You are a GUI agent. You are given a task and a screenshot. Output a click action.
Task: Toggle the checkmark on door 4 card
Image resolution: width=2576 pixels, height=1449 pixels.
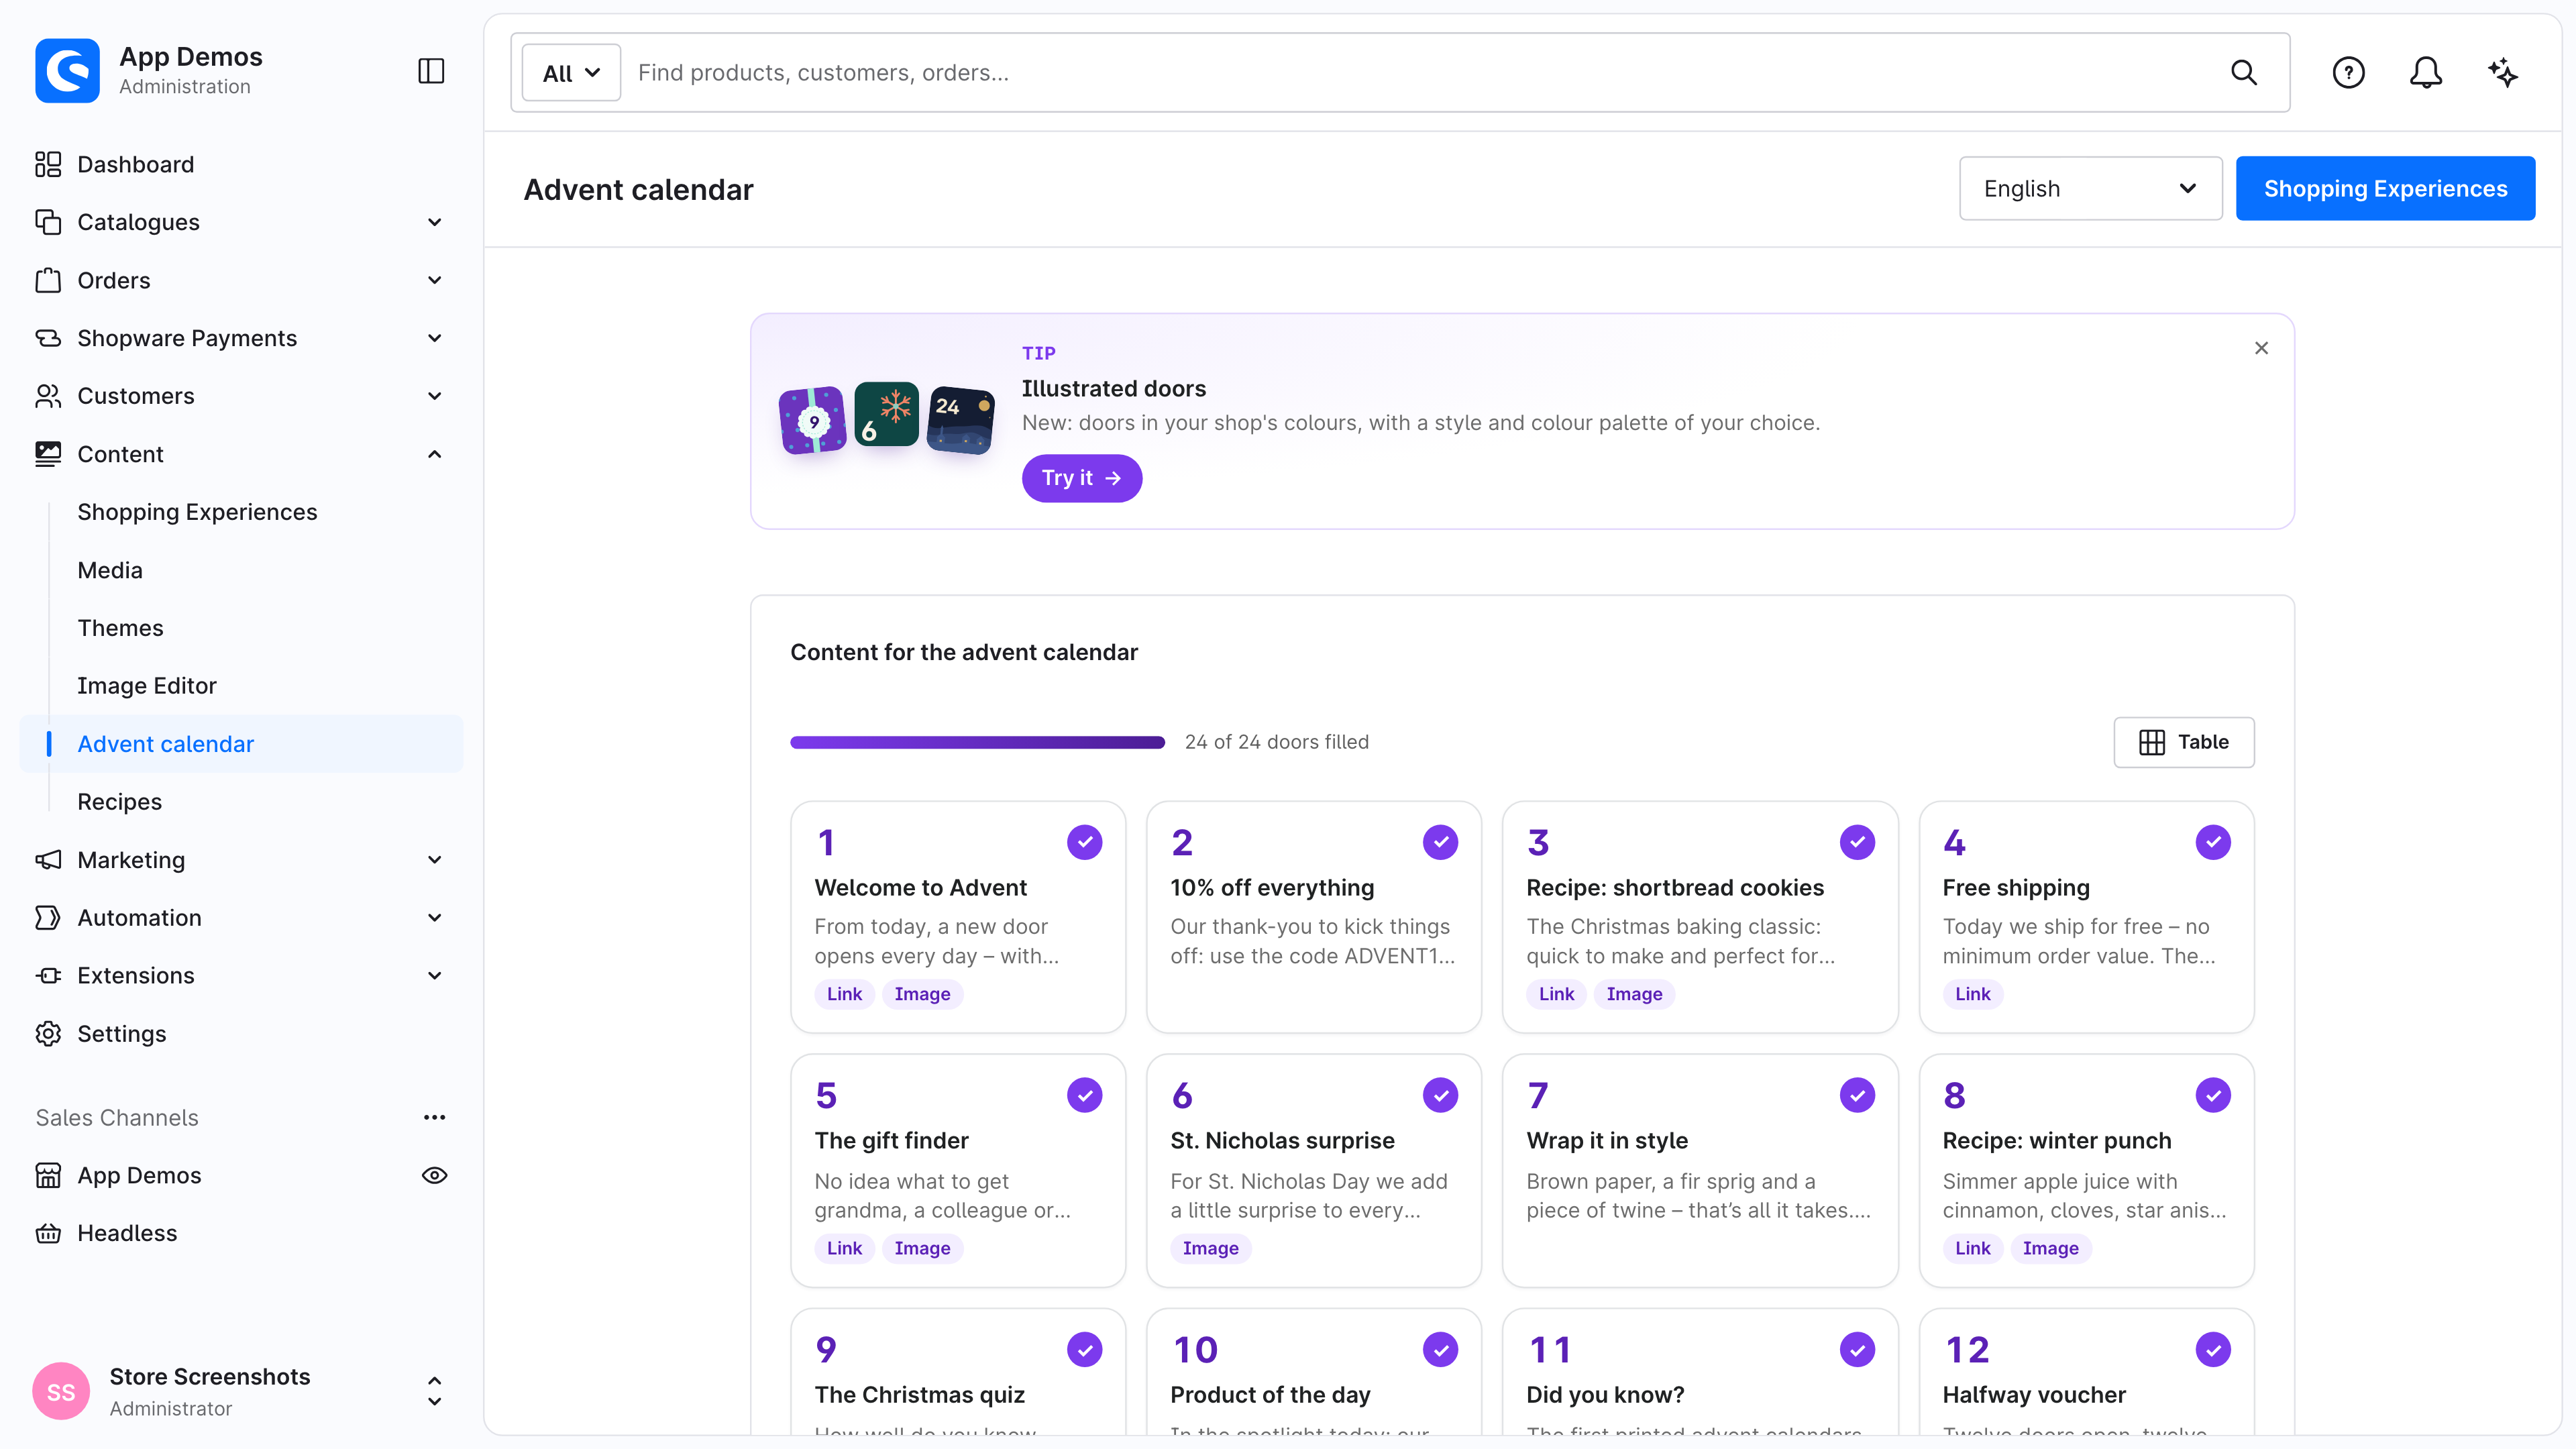2212,842
